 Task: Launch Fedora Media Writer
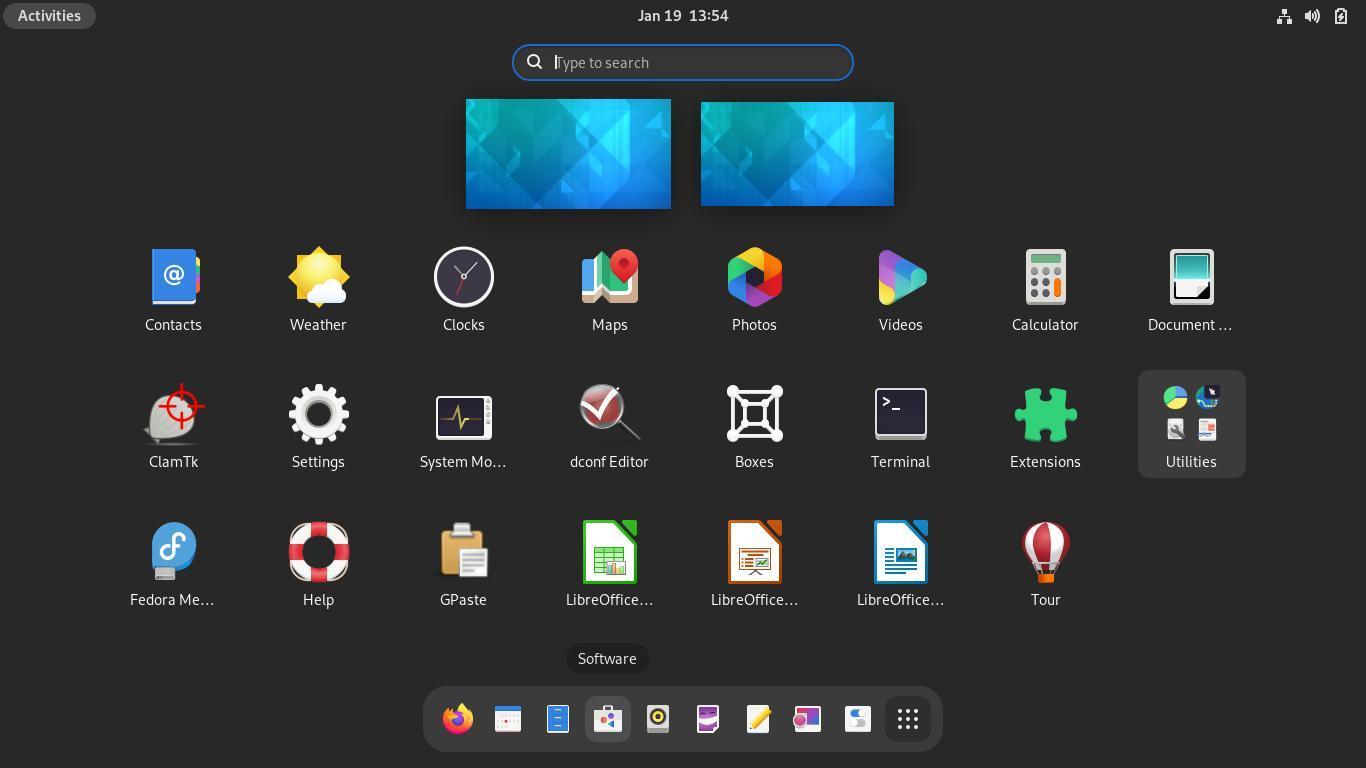173,552
